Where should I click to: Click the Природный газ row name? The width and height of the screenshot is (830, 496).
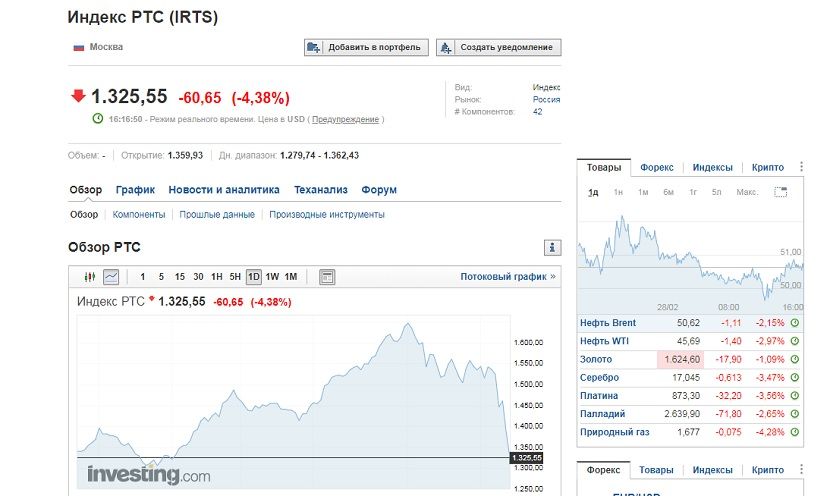pos(615,432)
